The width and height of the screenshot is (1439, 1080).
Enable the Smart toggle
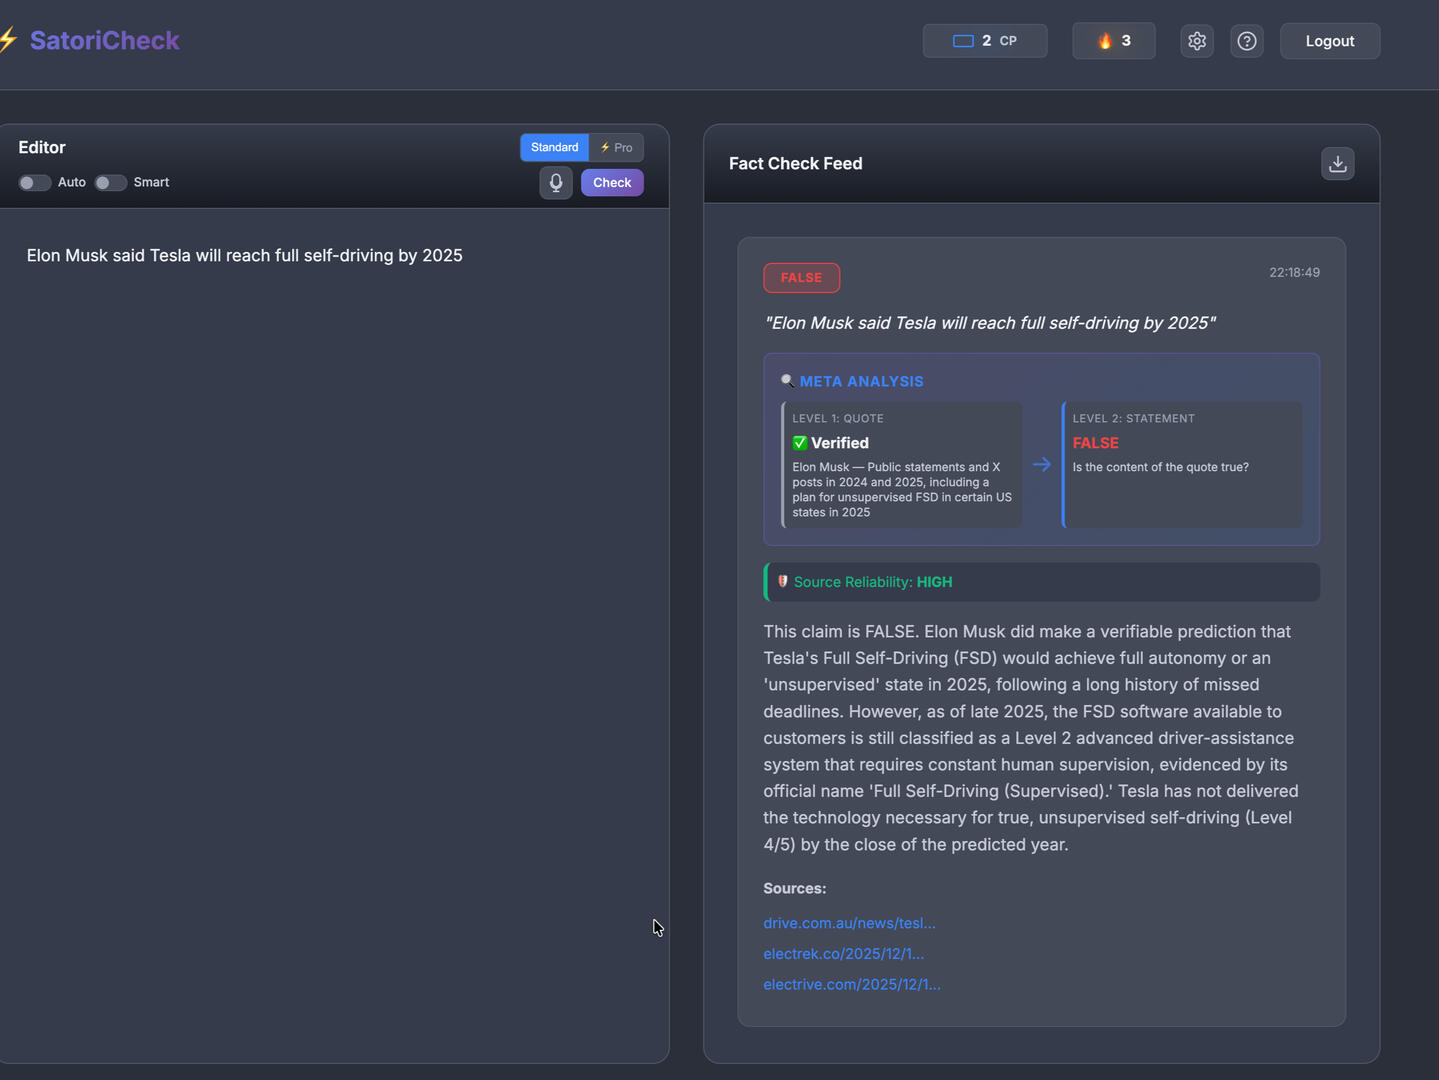point(110,183)
